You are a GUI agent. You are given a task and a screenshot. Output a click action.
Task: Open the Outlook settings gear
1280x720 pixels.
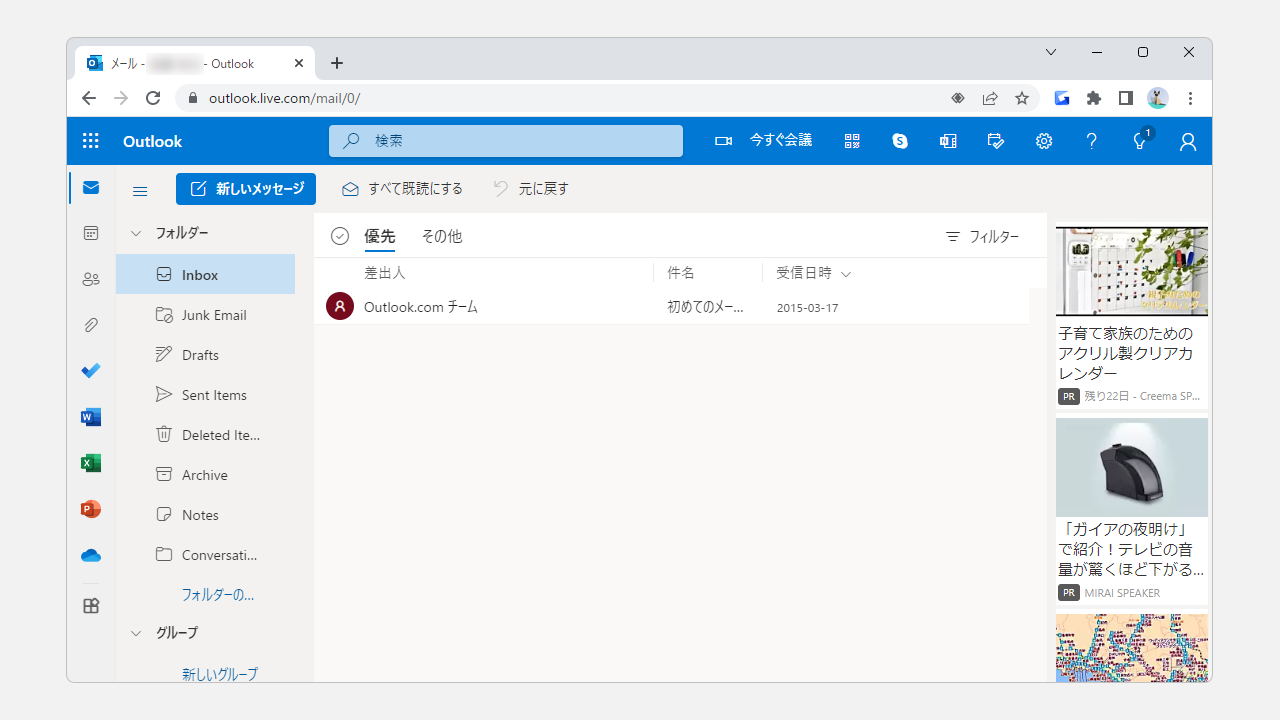click(1043, 140)
